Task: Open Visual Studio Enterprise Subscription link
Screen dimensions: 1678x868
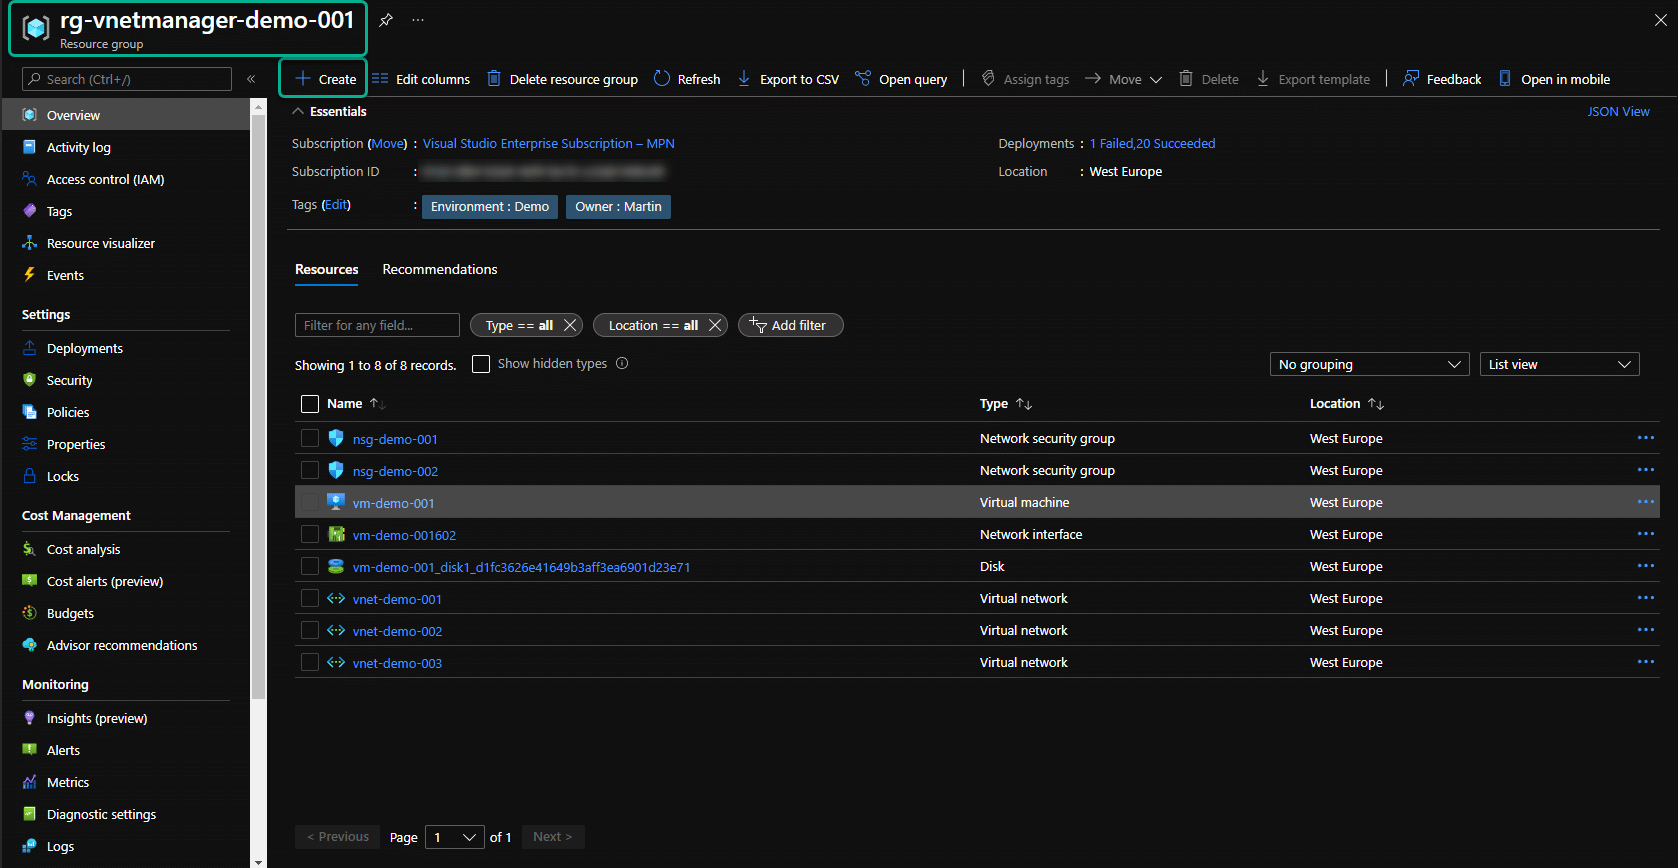Action: (548, 144)
